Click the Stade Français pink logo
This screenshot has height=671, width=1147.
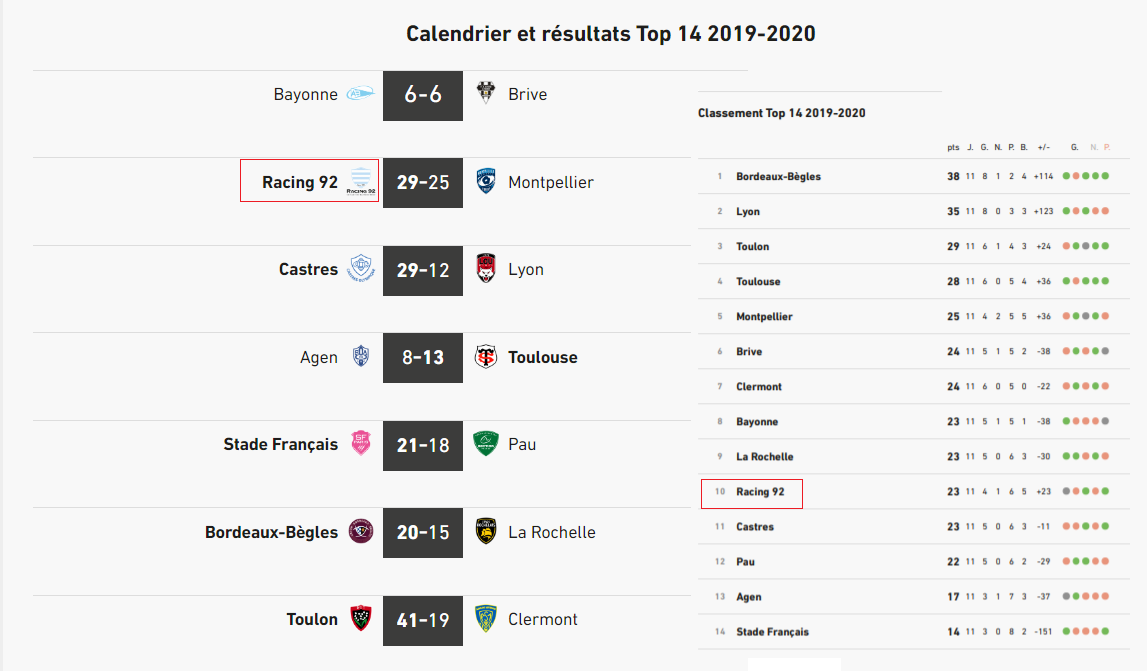coord(360,444)
